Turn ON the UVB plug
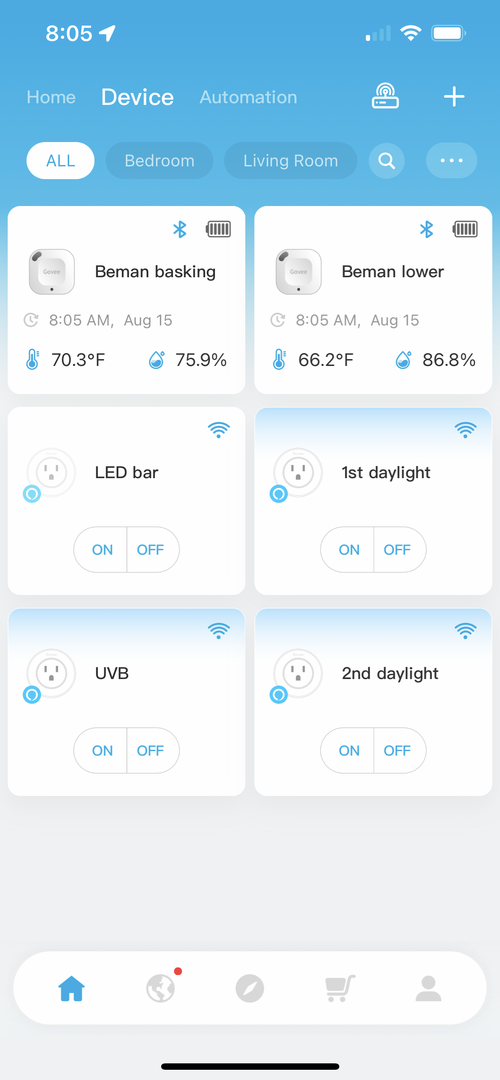 click(101, 751)
